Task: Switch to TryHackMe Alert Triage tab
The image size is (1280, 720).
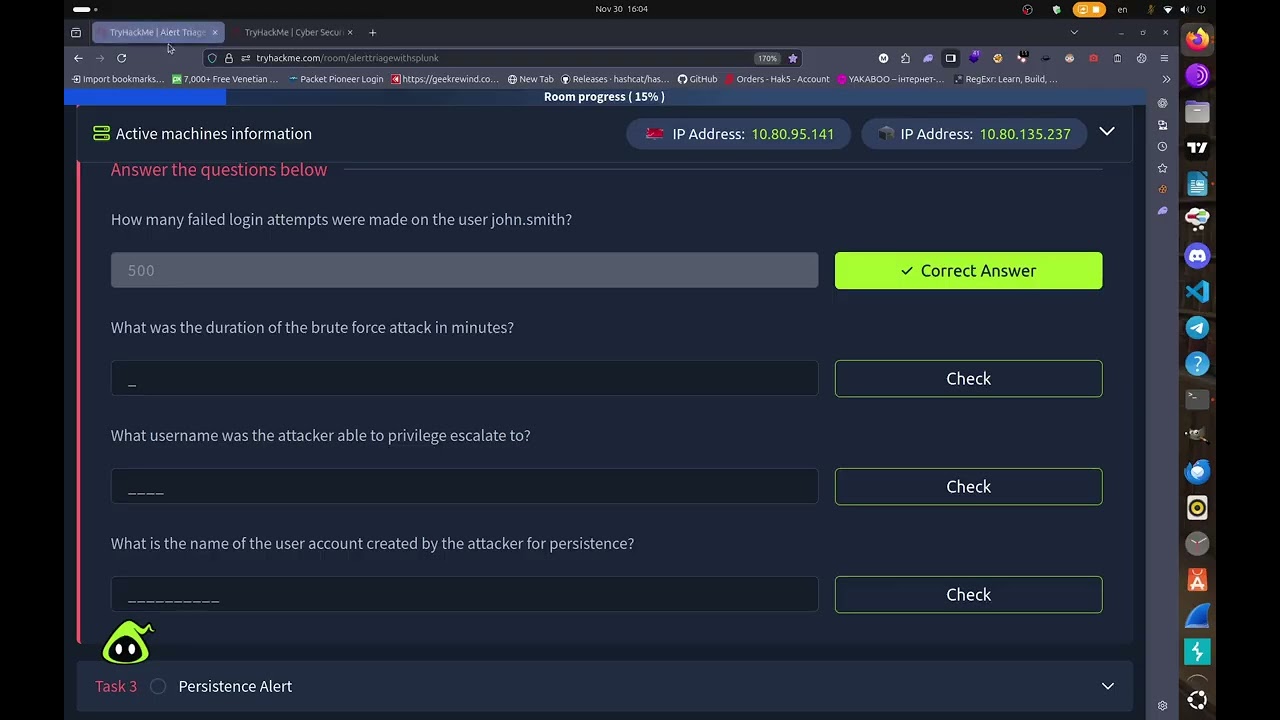Action: click(x=157, y=32)
